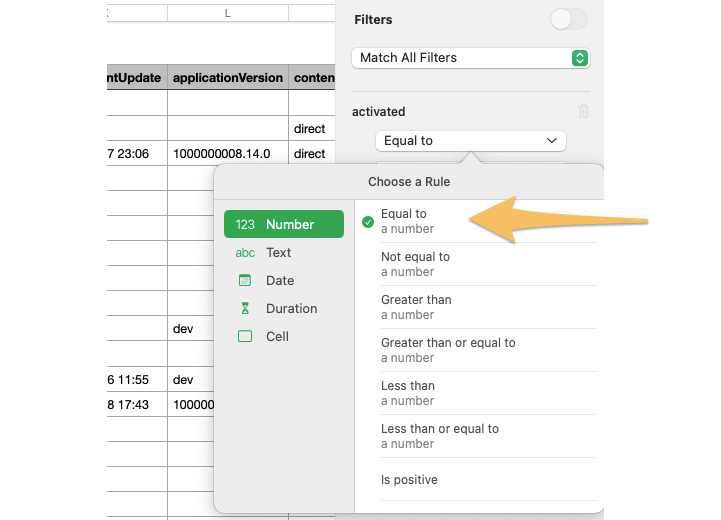
Task: Pick Greater than or equal to rule
Action: coord(447,350)
